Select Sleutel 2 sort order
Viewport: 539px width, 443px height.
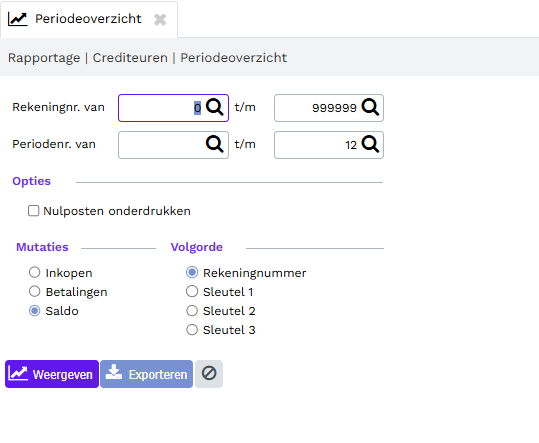pos(192,311)
